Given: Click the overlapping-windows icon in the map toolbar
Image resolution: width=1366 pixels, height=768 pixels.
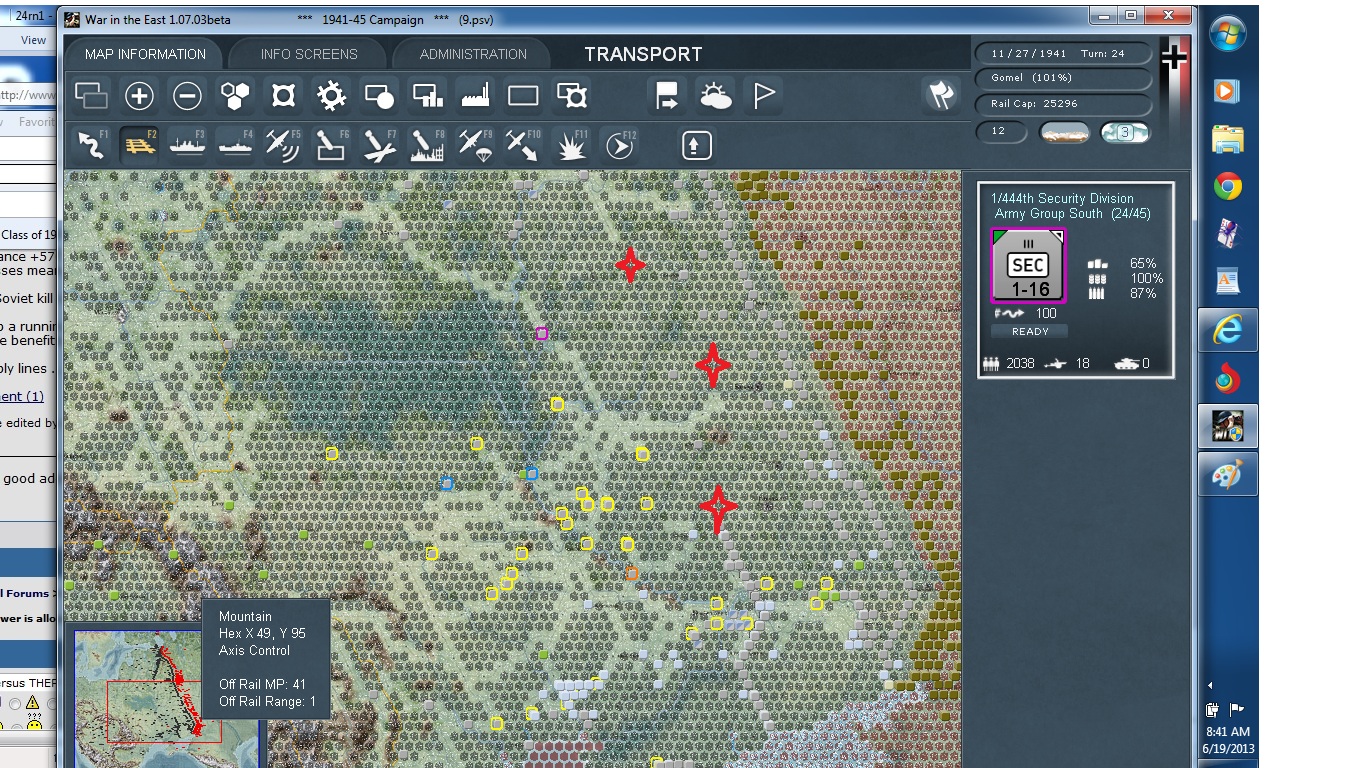Looking at the screenshot, I should pyautogui.click(x=91, y=95).
